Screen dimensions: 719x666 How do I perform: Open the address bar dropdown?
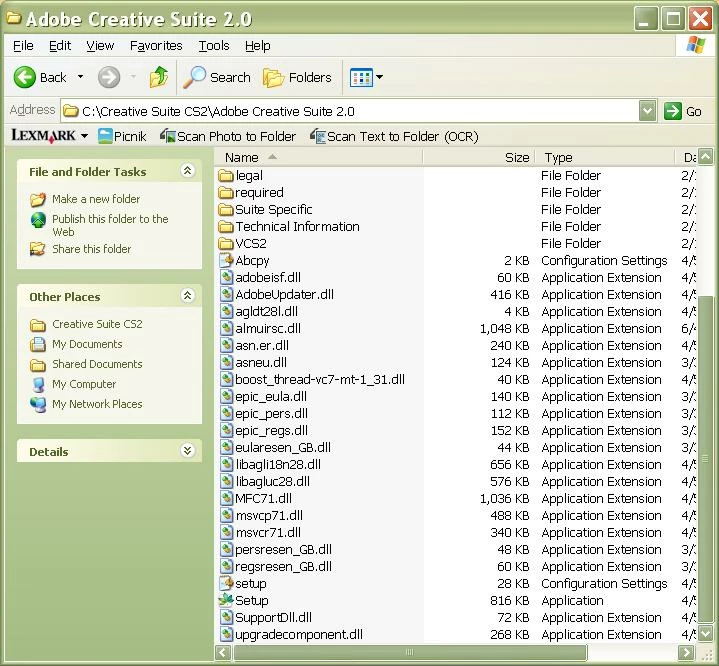[647, 111]
